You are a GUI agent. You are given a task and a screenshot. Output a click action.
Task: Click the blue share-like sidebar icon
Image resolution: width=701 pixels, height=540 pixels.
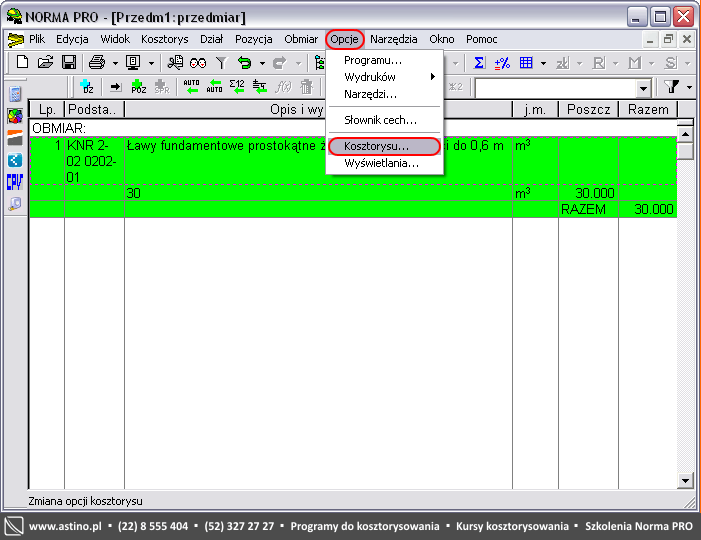click(15, 160)
